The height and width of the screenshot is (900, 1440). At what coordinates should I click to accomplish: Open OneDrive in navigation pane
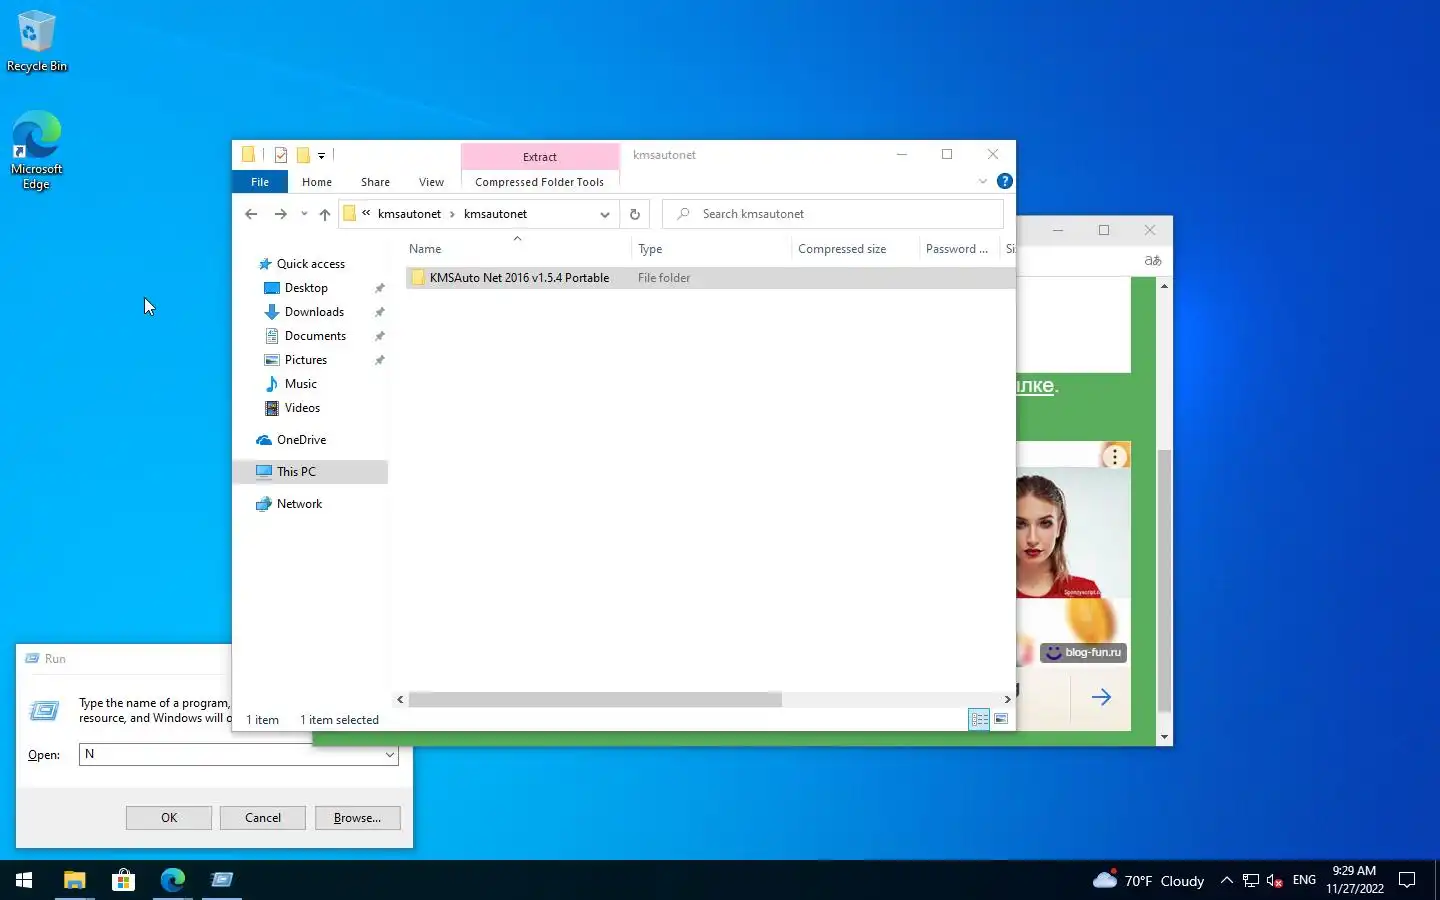[301, 440]
